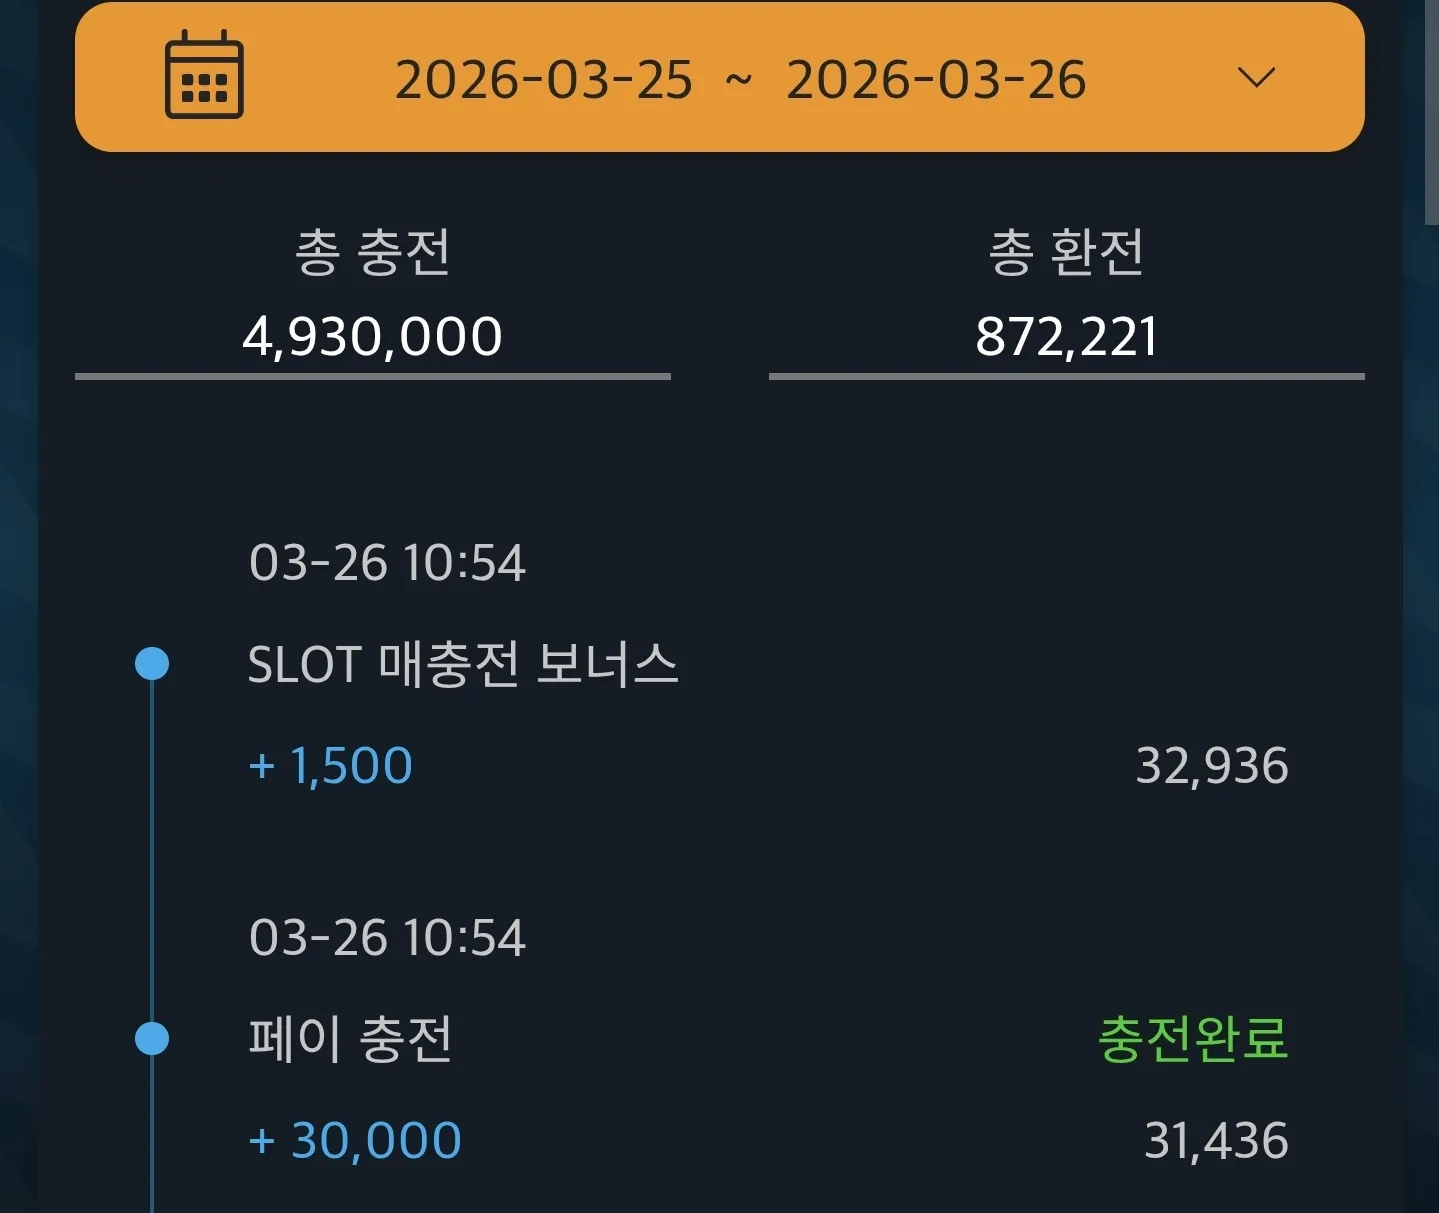This screenshot has height=1213, width=1439.
Task: View 총 충전 total label
Action: (373, 252)
